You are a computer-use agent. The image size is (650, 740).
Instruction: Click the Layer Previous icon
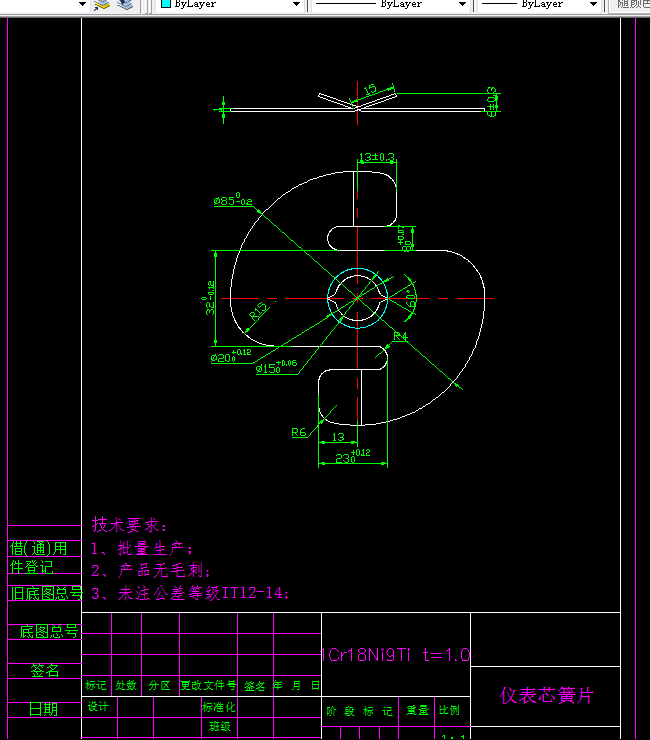[125, 5]
